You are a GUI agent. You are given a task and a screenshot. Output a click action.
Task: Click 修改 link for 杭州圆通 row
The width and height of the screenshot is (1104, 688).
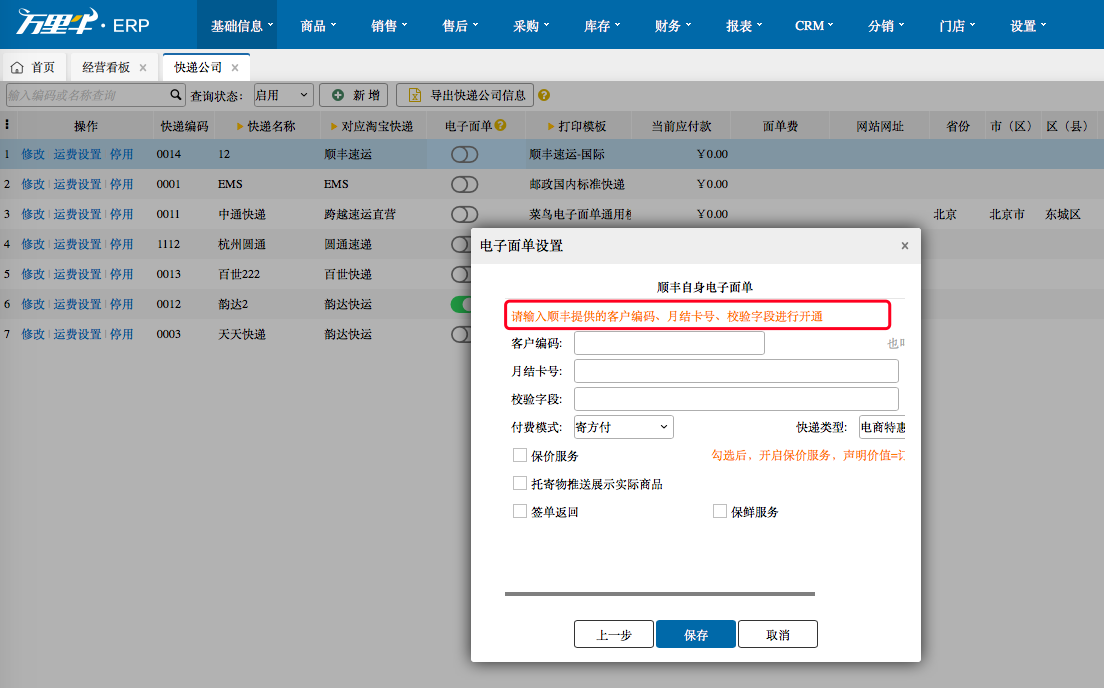click(x=33, y=244)
